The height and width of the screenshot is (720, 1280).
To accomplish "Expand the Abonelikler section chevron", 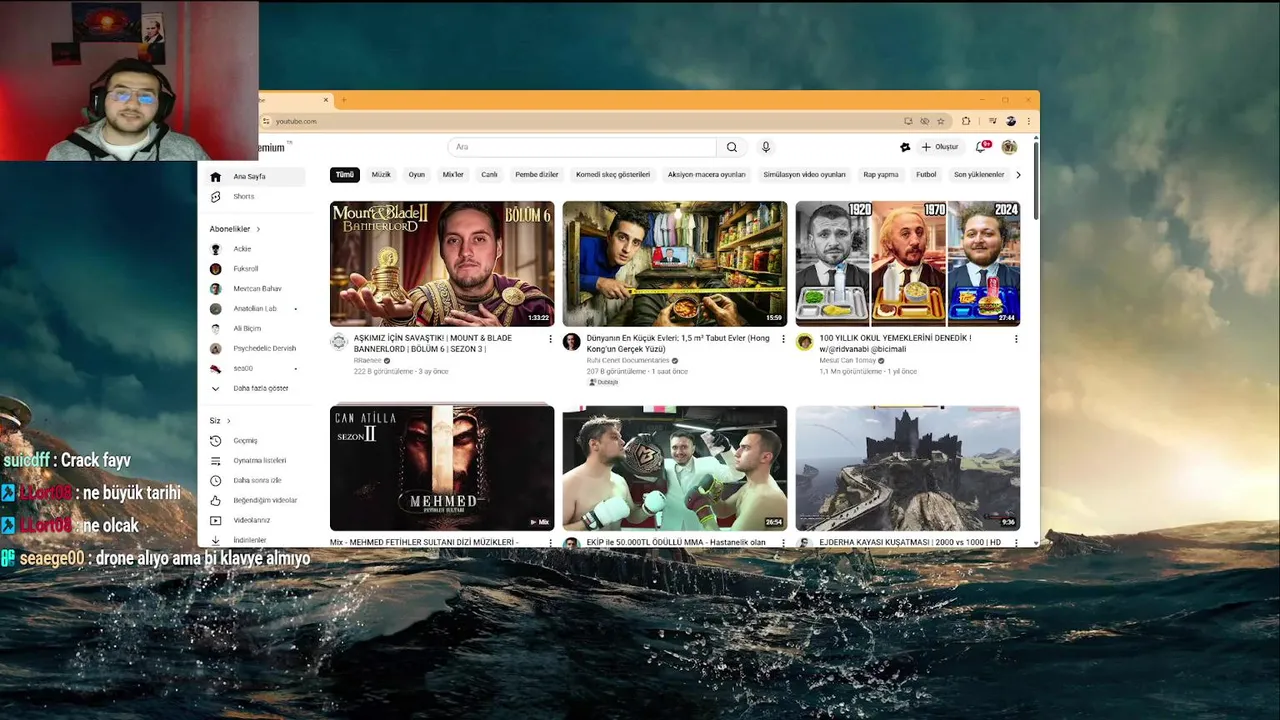I will [x=258, y=229].
